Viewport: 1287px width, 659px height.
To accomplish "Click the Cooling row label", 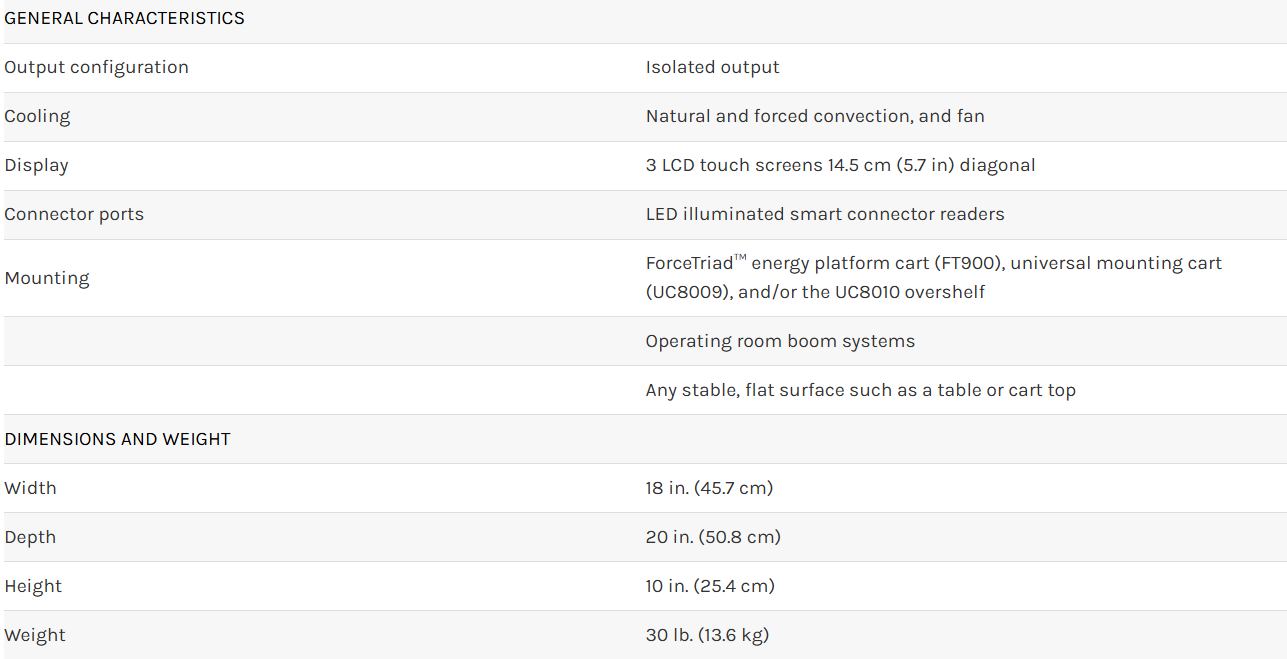I will 37,116.
